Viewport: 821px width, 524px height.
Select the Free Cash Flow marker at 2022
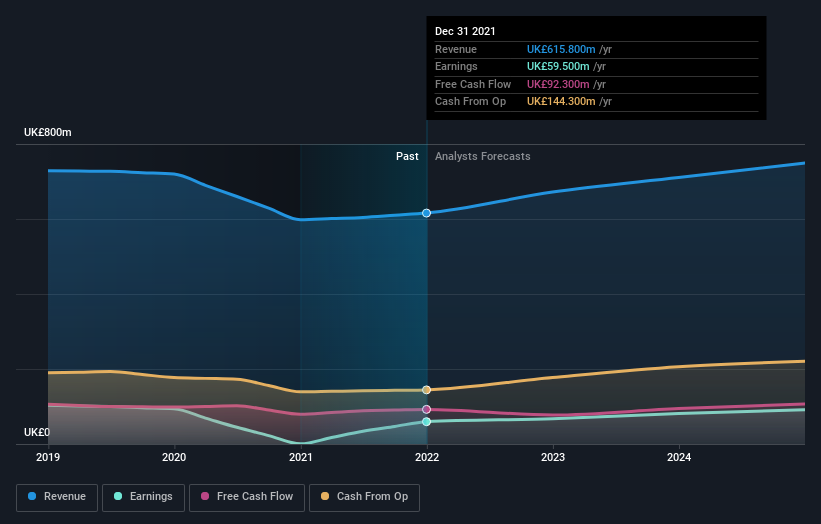click(x=427, y=409)
